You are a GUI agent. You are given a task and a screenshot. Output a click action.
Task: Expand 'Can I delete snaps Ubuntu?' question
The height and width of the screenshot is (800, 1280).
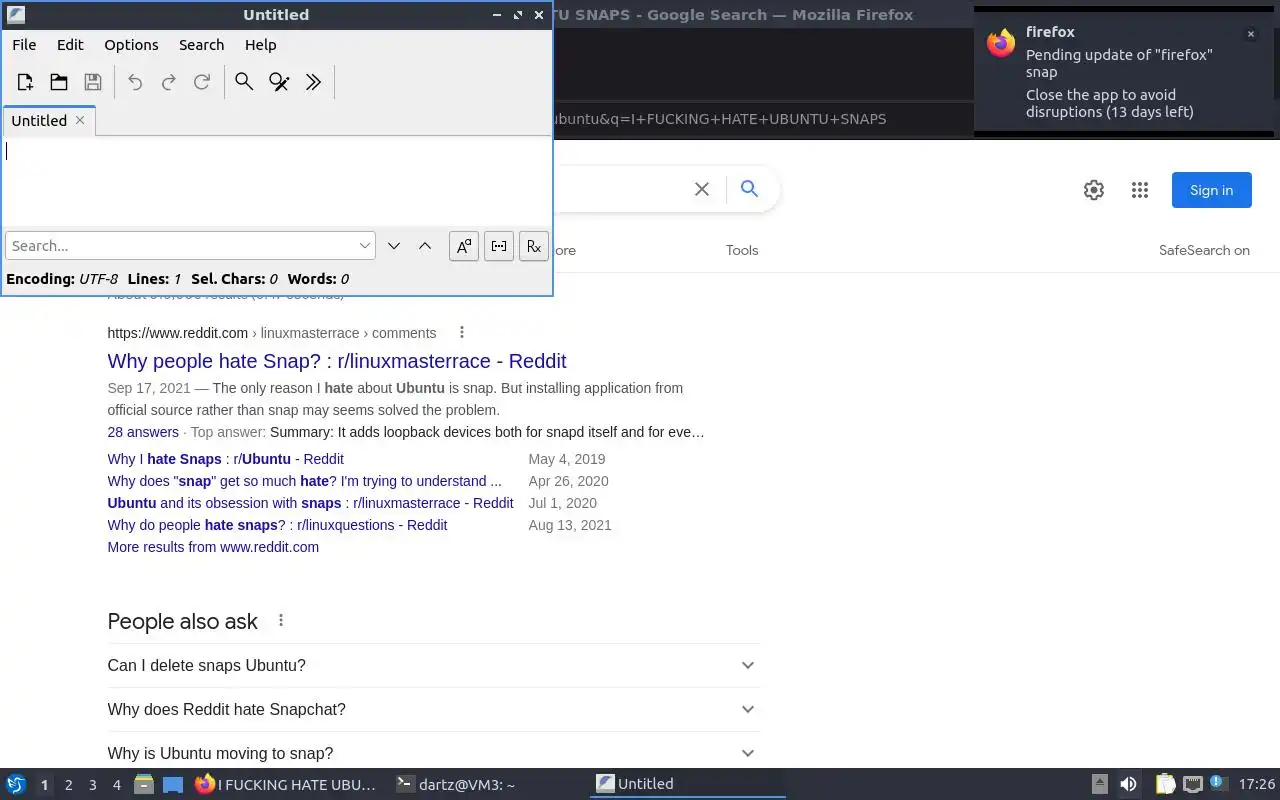[x=433, y=665]
